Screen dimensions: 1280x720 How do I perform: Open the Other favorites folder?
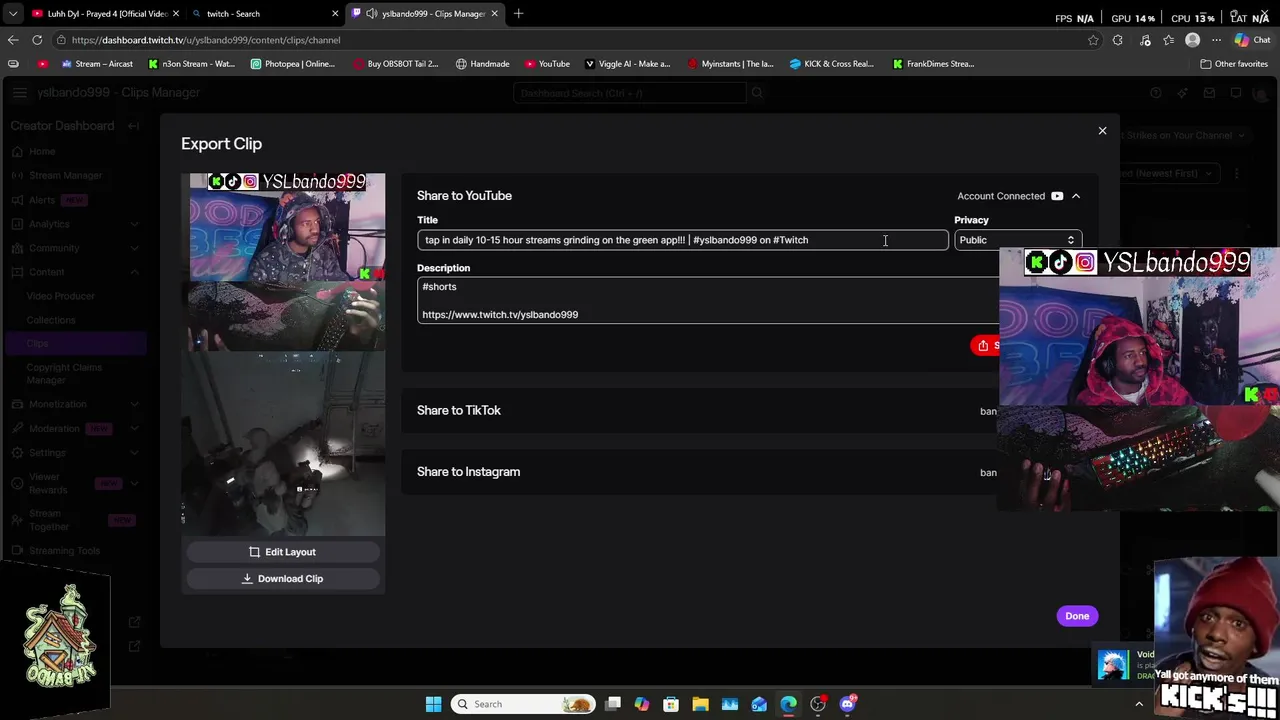point(1234,64)
